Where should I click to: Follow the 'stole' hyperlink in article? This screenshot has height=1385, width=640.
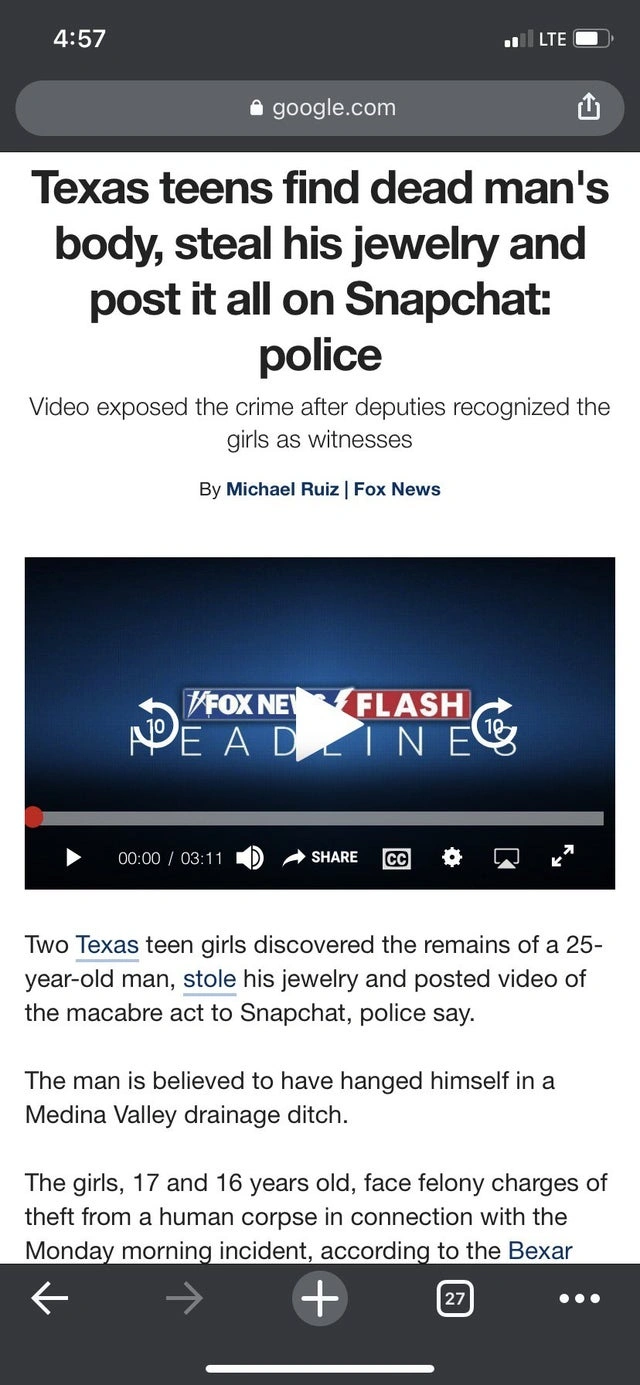coord(209,979)
